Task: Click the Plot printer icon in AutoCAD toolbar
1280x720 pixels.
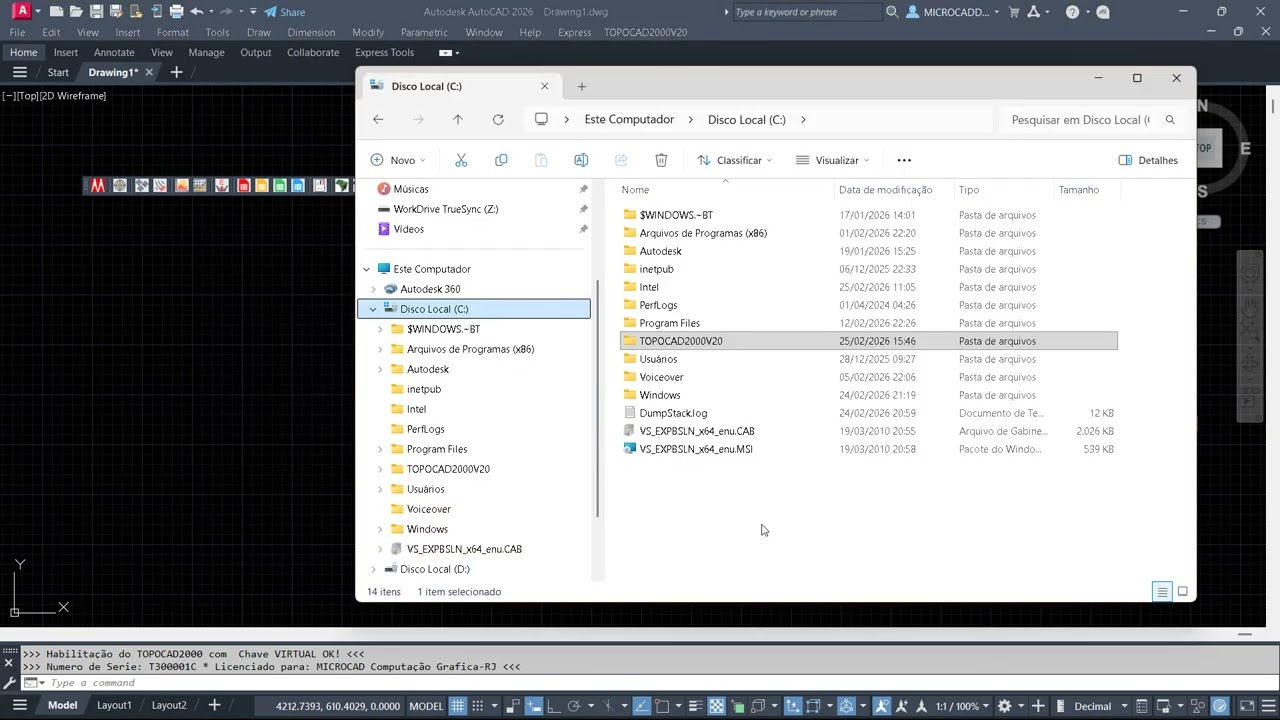Action: [176, 12]
